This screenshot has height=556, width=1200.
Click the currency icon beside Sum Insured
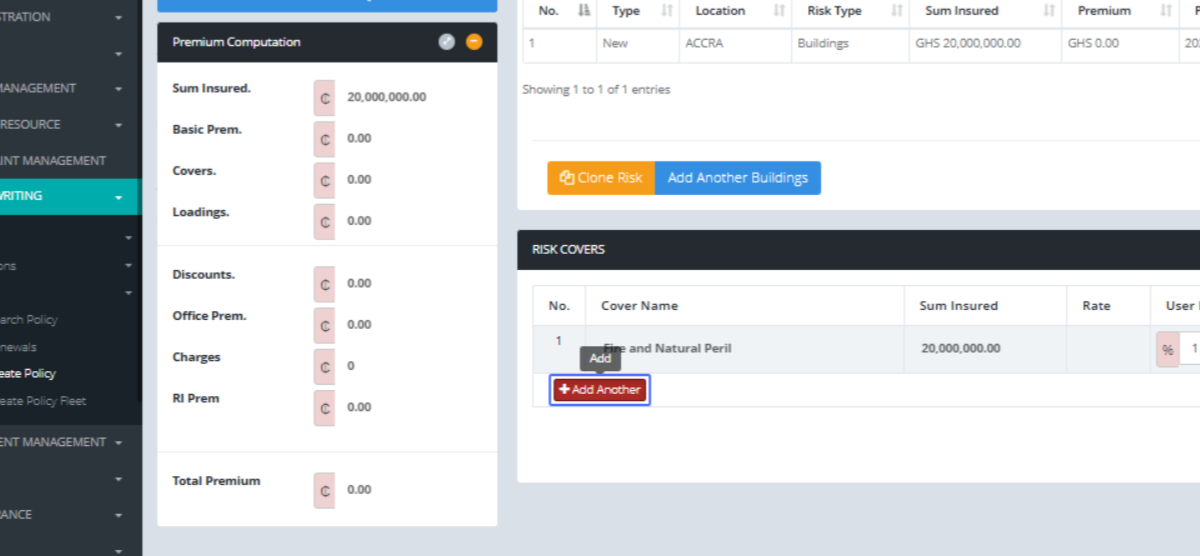(325, 98)
